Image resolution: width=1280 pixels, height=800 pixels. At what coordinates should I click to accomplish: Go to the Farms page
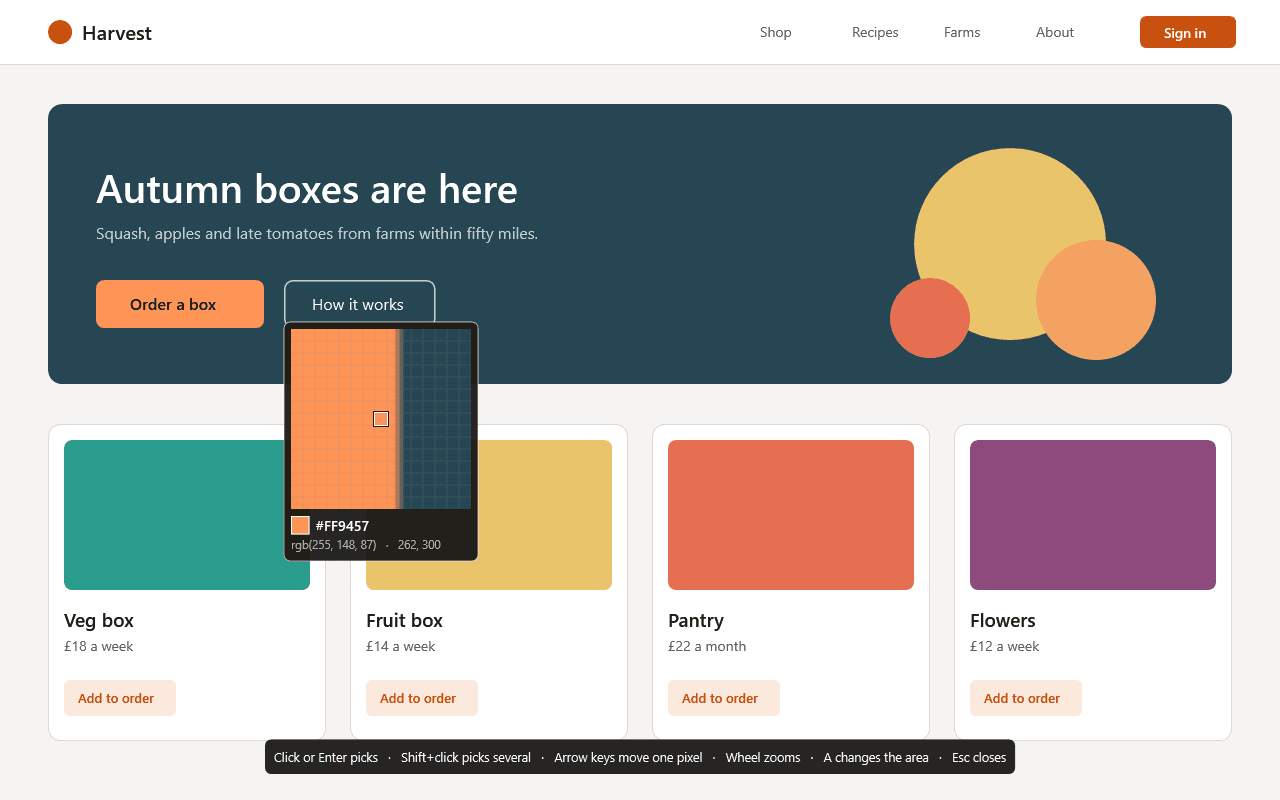[x=962, y=32]
